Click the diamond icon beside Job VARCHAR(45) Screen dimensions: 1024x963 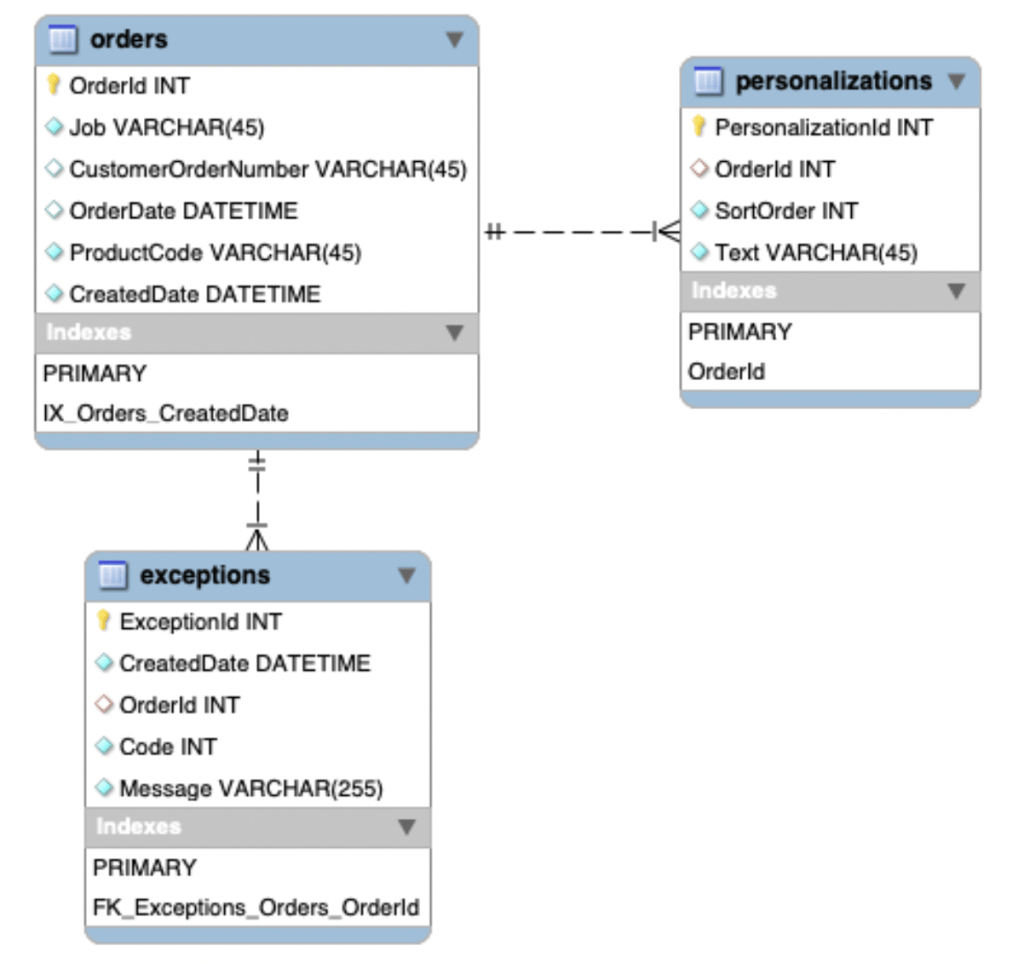54,127
